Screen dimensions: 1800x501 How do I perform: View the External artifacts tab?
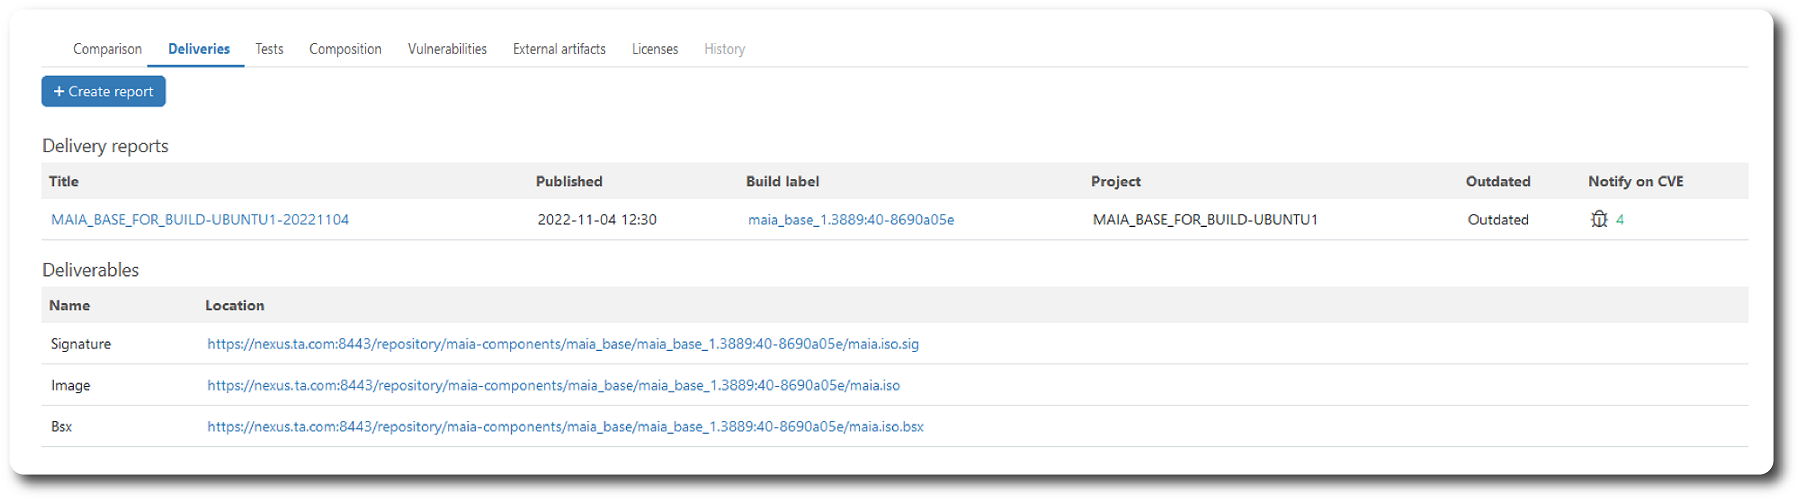(x=559, y=49)
